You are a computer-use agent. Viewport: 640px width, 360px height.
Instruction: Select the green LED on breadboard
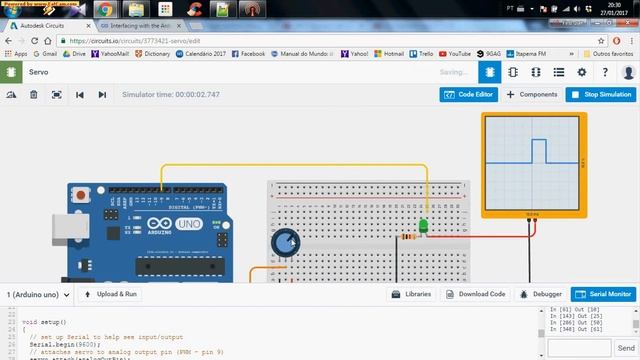point(423,226)
